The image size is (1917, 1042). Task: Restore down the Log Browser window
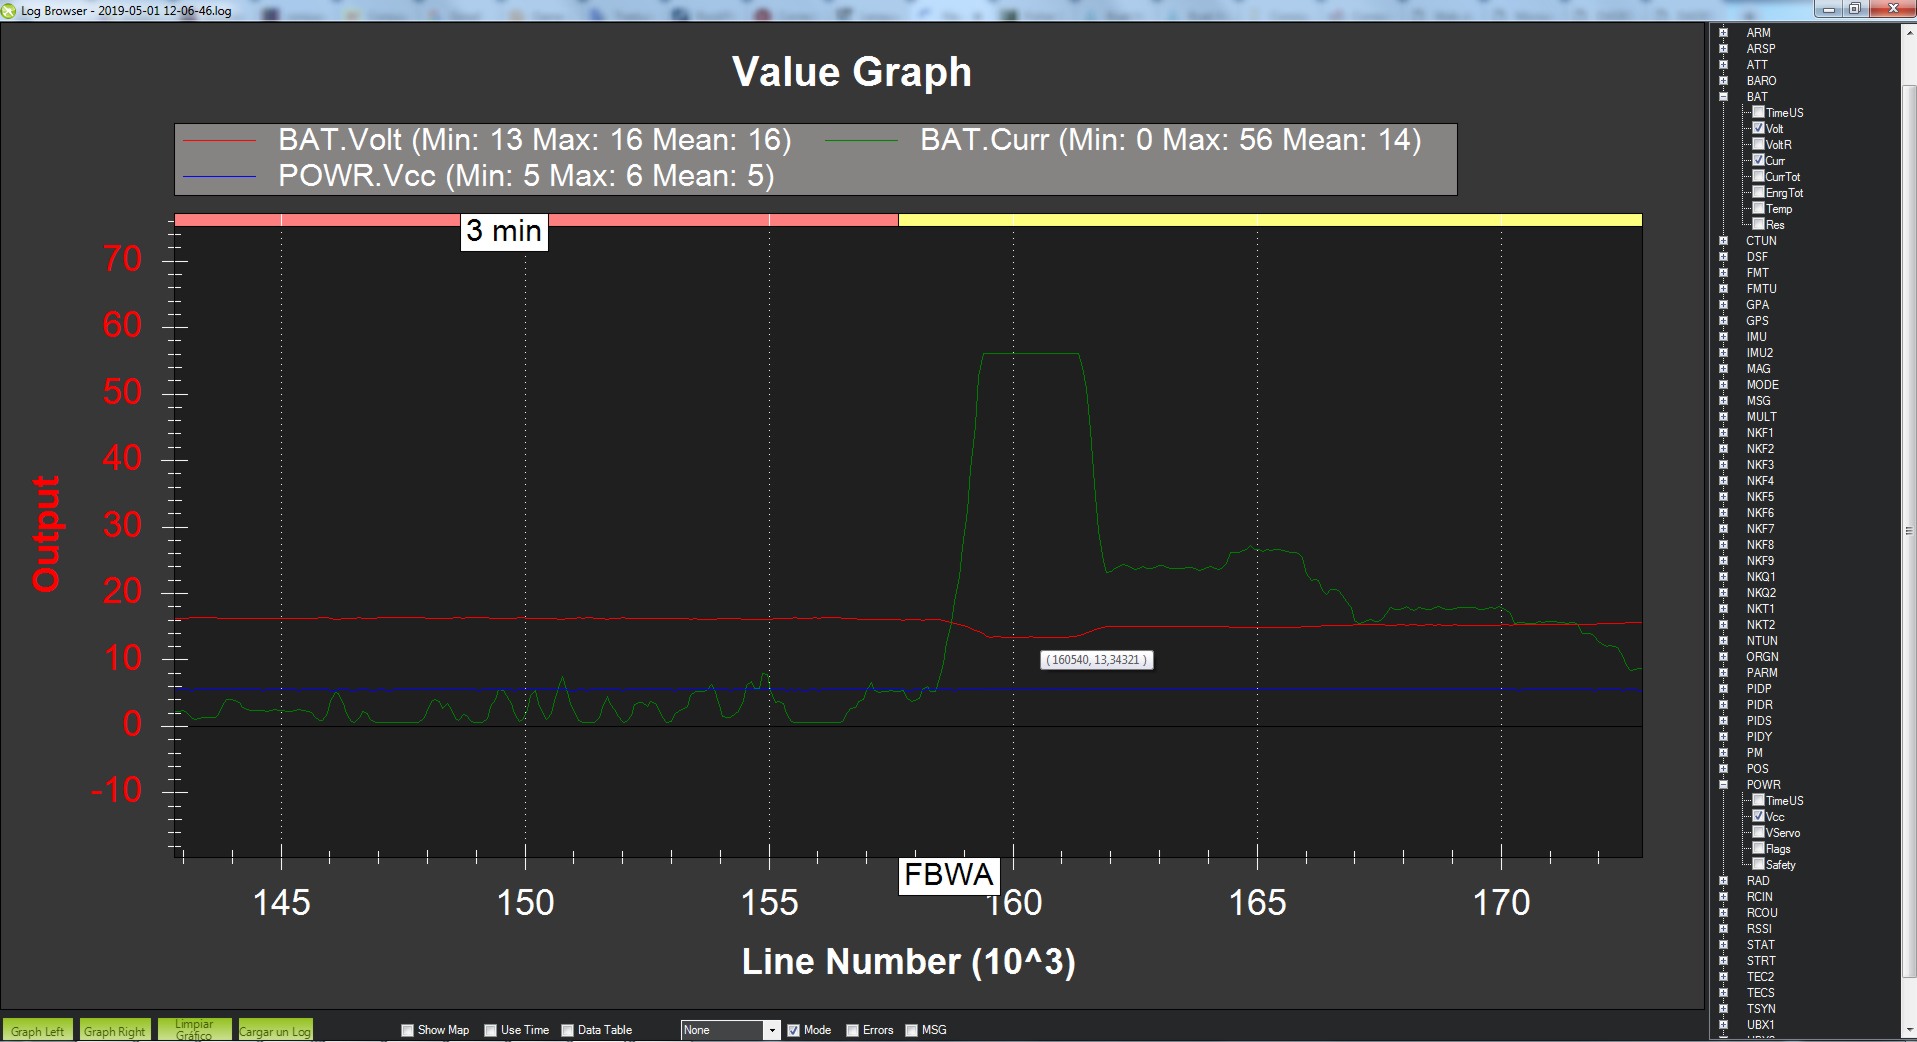[1854, 9]
